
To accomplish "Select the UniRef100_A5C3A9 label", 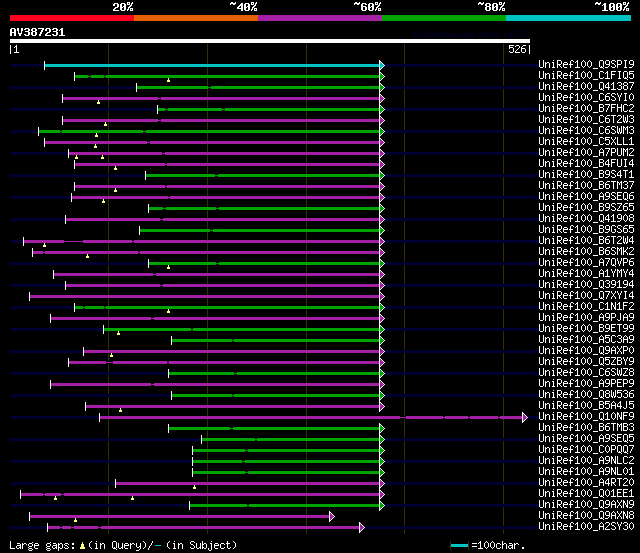I will click(586, 340).
